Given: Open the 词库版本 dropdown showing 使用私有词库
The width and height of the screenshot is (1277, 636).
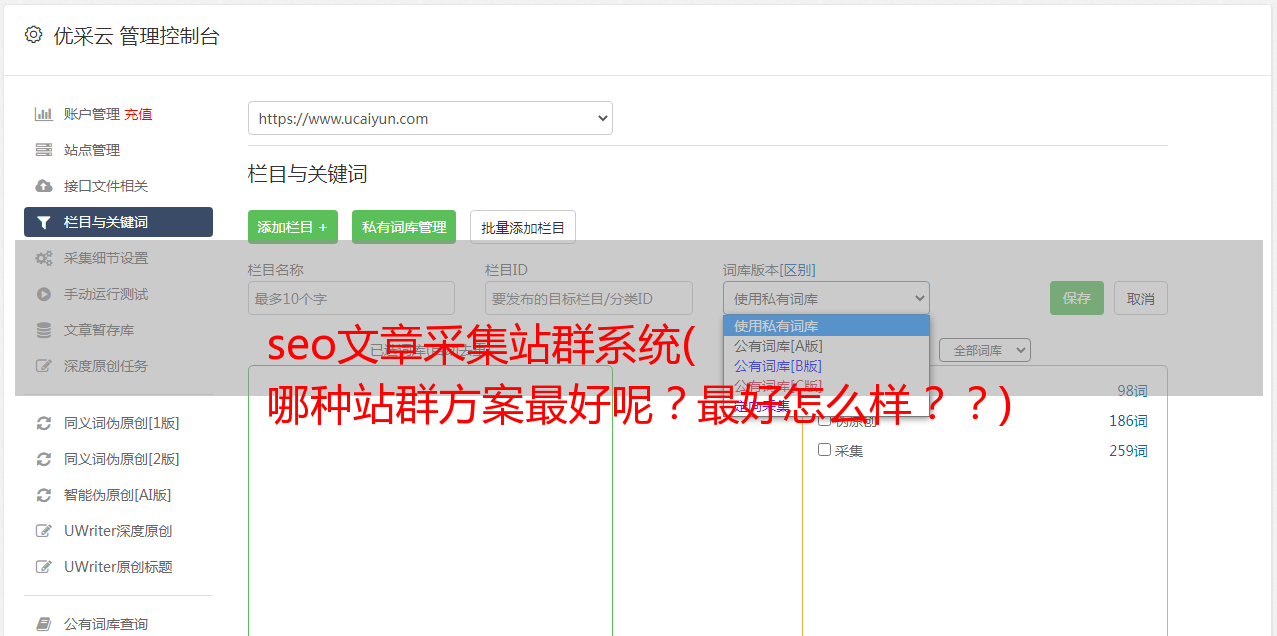Looking at the screenshot, I should pos(826,298).
